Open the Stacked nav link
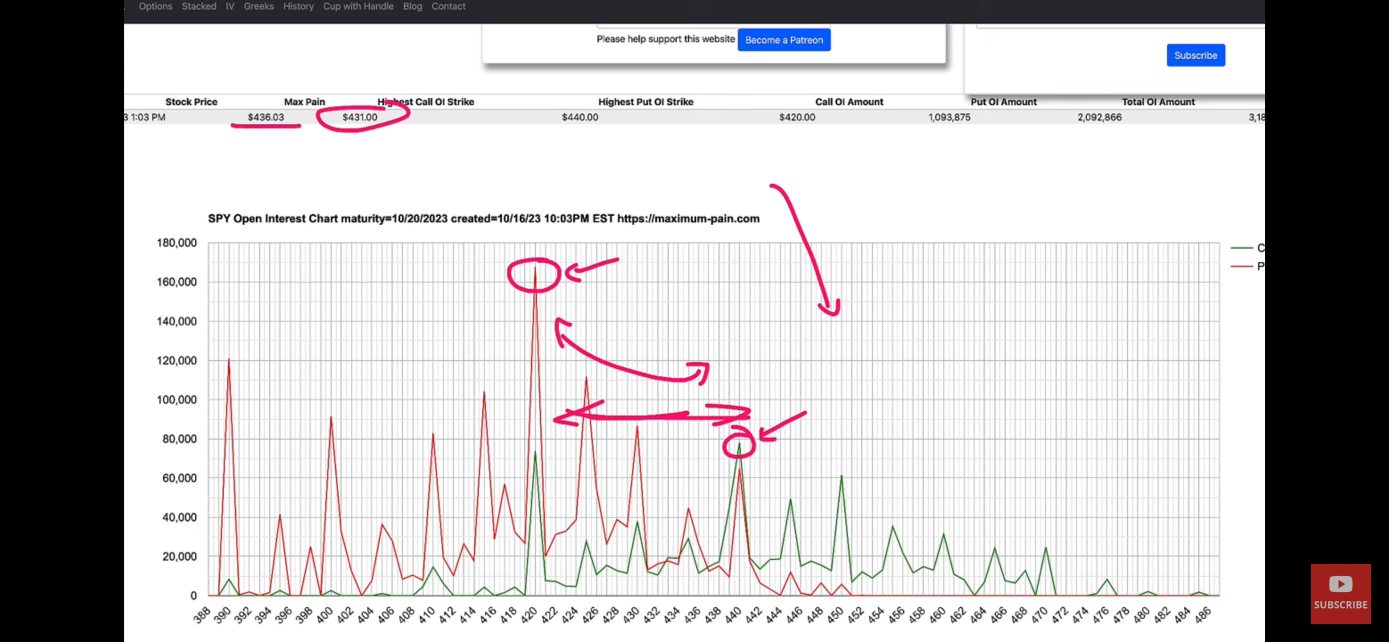Viewport: 1389px width, 642px height. click(x=199, y=6)
